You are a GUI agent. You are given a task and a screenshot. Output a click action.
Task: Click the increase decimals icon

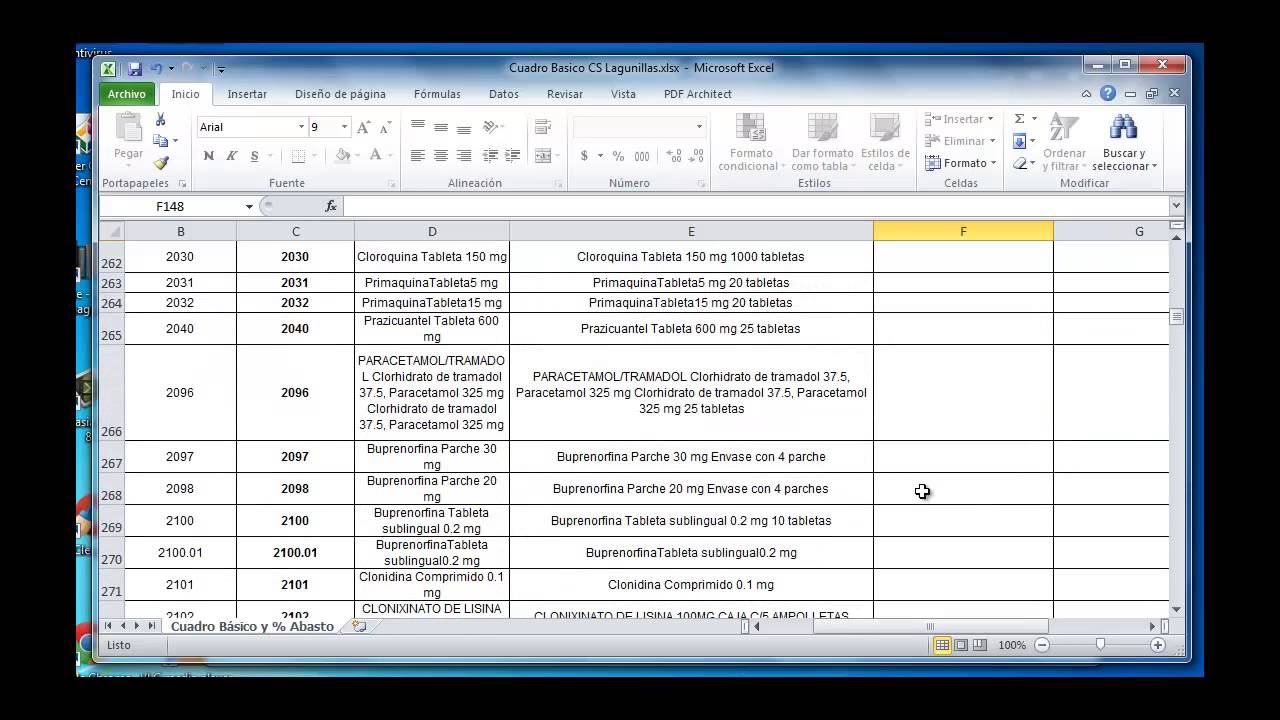pos(673,156)
